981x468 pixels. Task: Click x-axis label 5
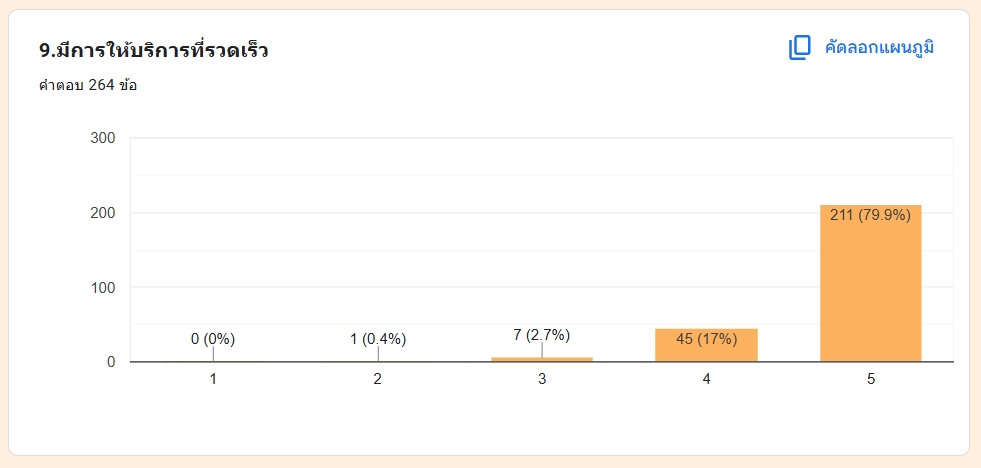[x=870, y=379]
